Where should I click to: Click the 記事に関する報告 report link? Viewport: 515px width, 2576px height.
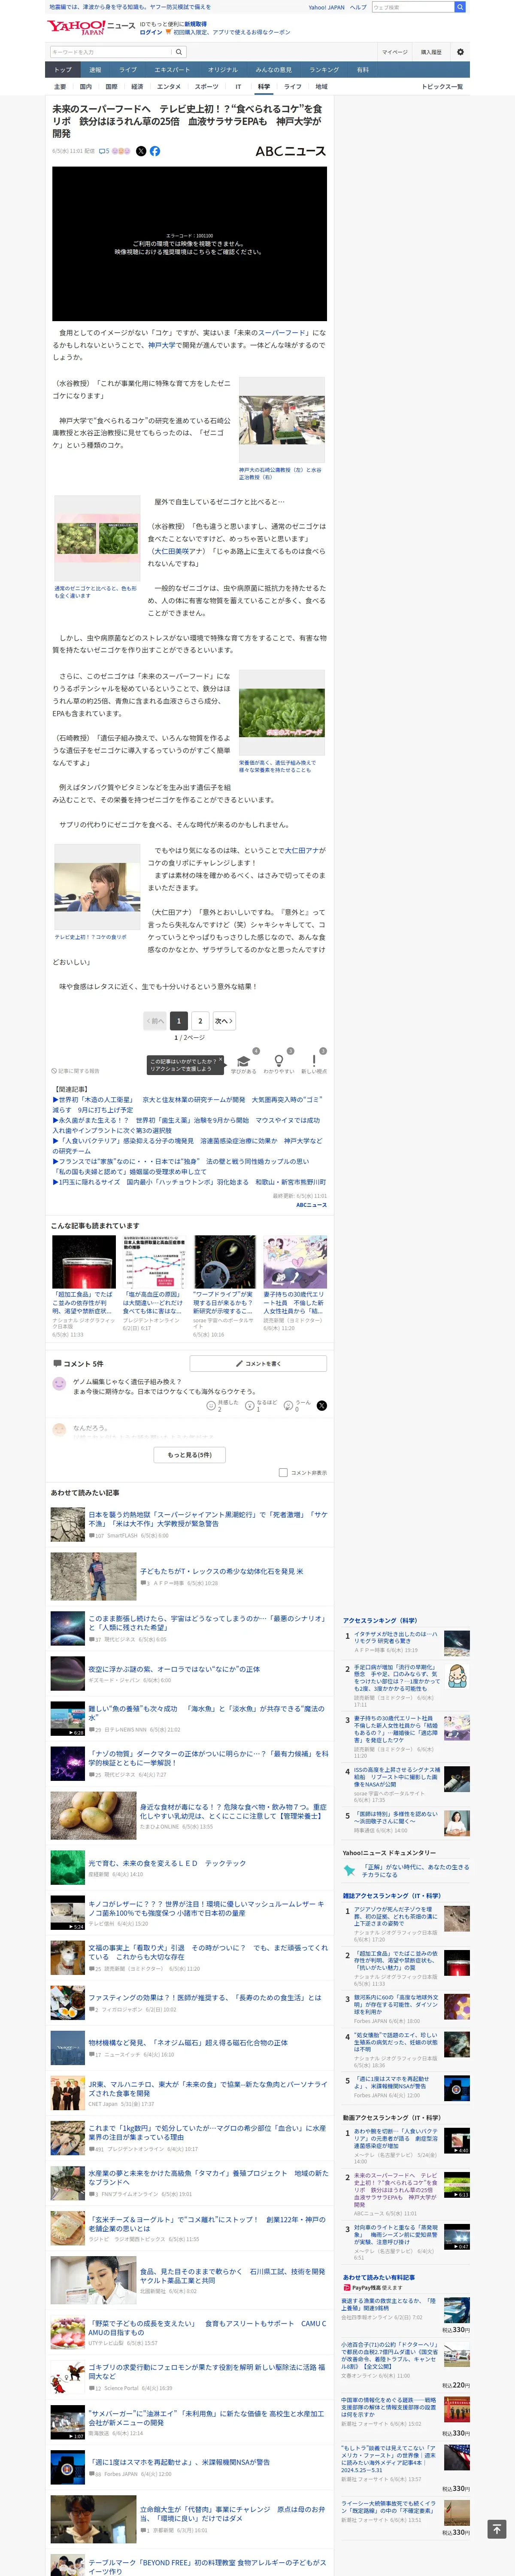click(76, 1071)
